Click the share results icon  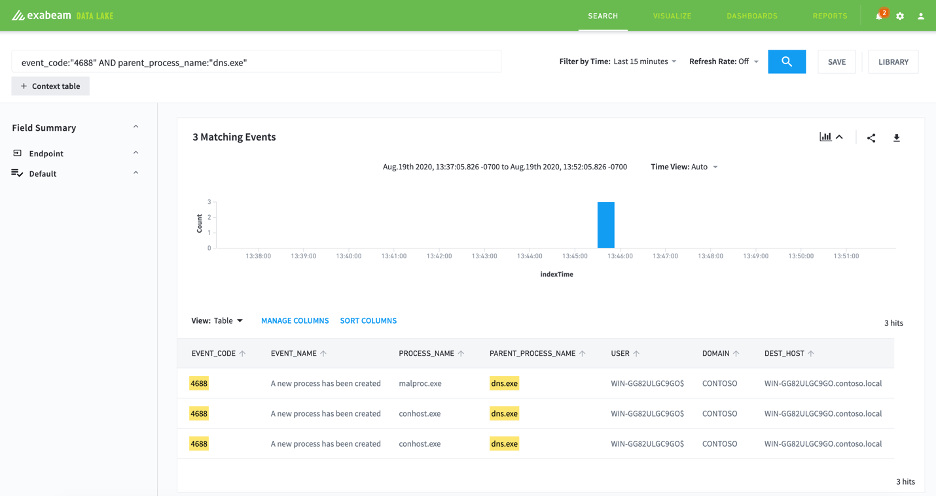pos(871,138)
